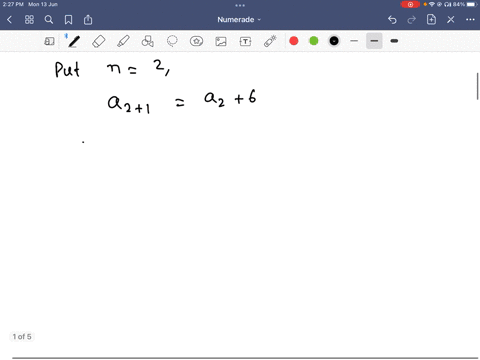Select the medium stroke width
480x360 pixels.
(374, 41)
